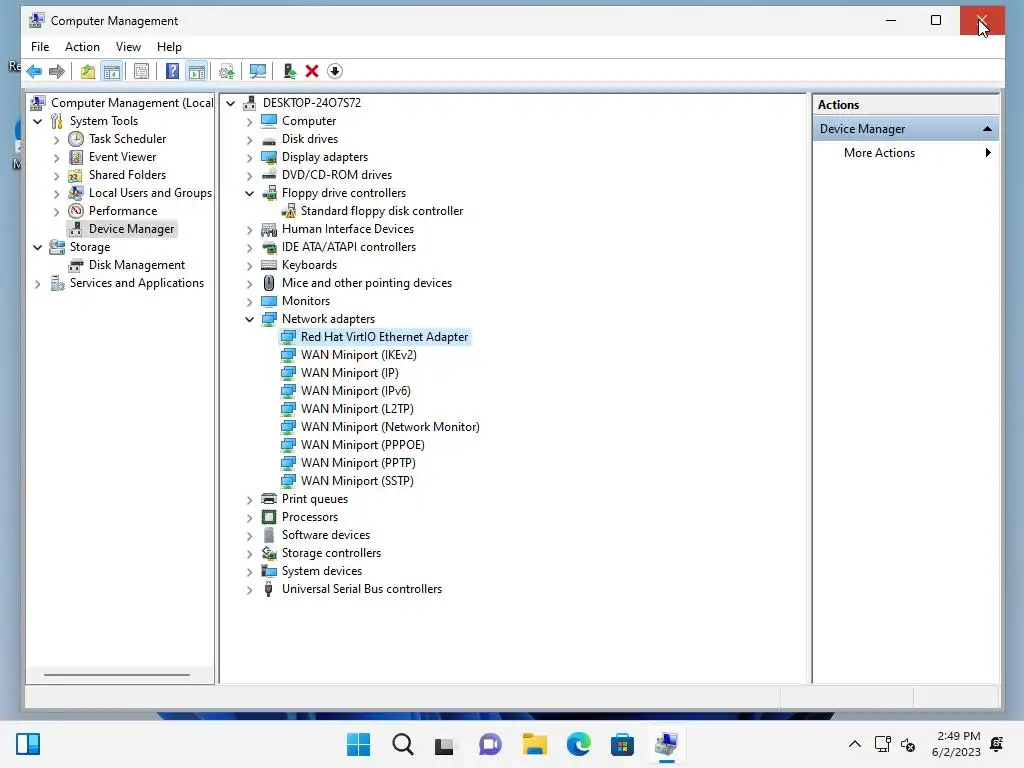Open the Chat app on taskbar
Image resolution: width=1024 pixels, height=768 pixels.
(490, 744)
